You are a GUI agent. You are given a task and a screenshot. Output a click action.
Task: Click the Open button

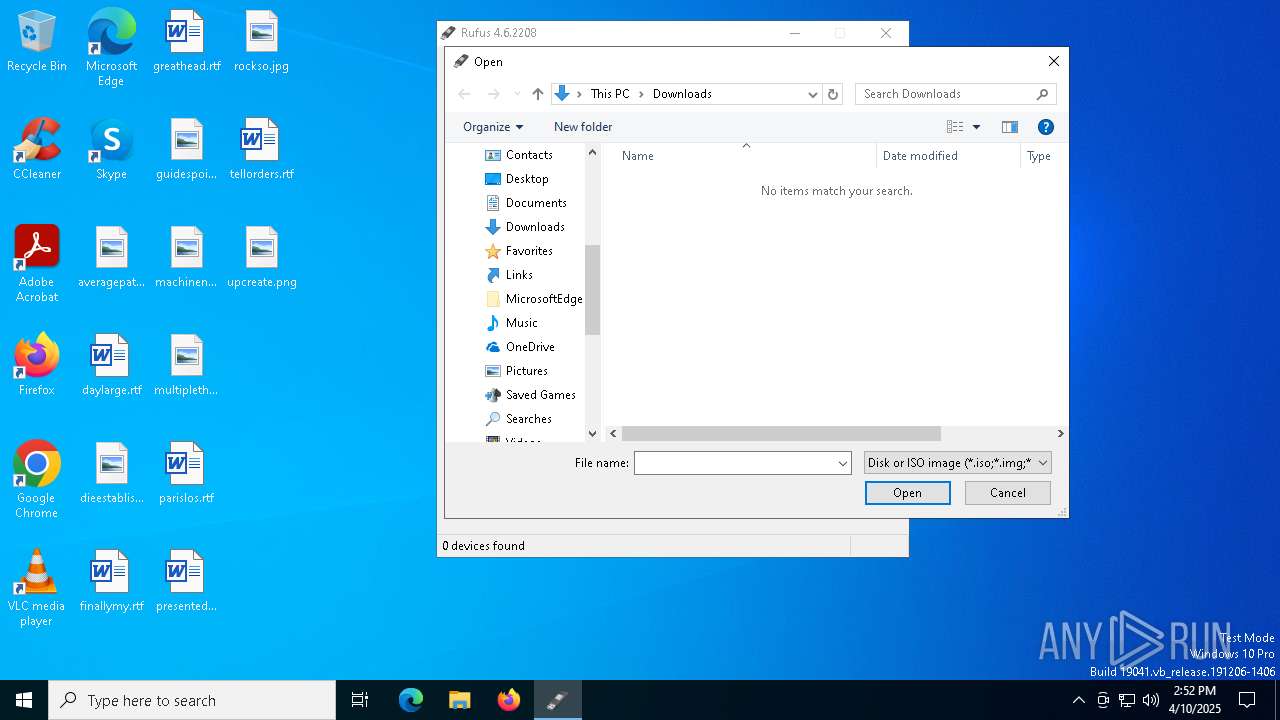pos(908,493)
